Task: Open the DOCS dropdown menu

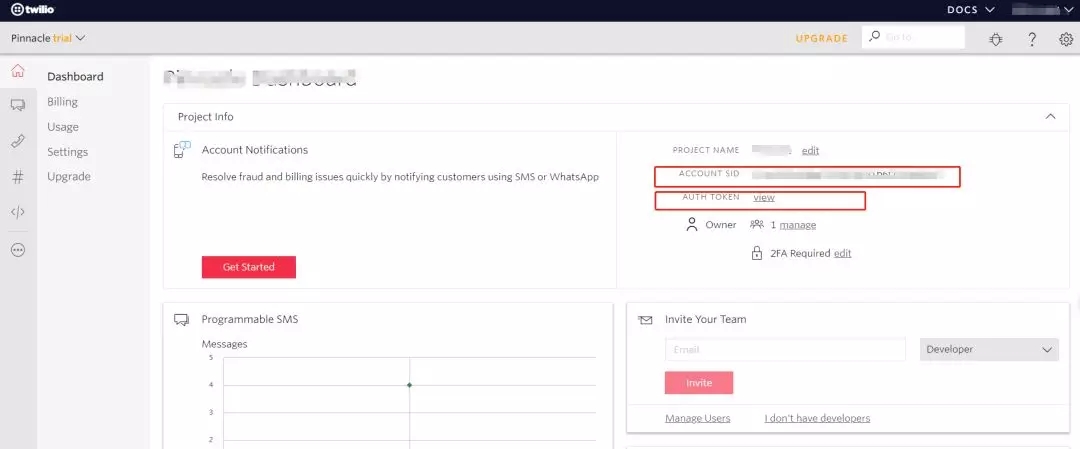Action: tap(971, 10)
